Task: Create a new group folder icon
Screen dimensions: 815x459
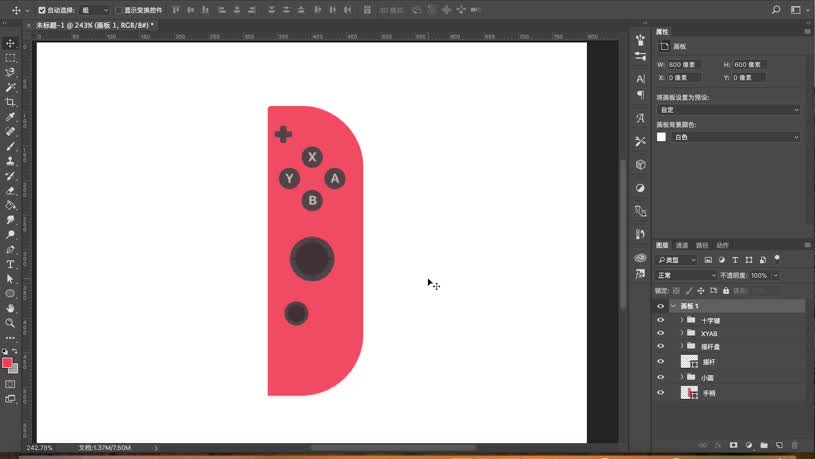Action: tap(764, 445)
